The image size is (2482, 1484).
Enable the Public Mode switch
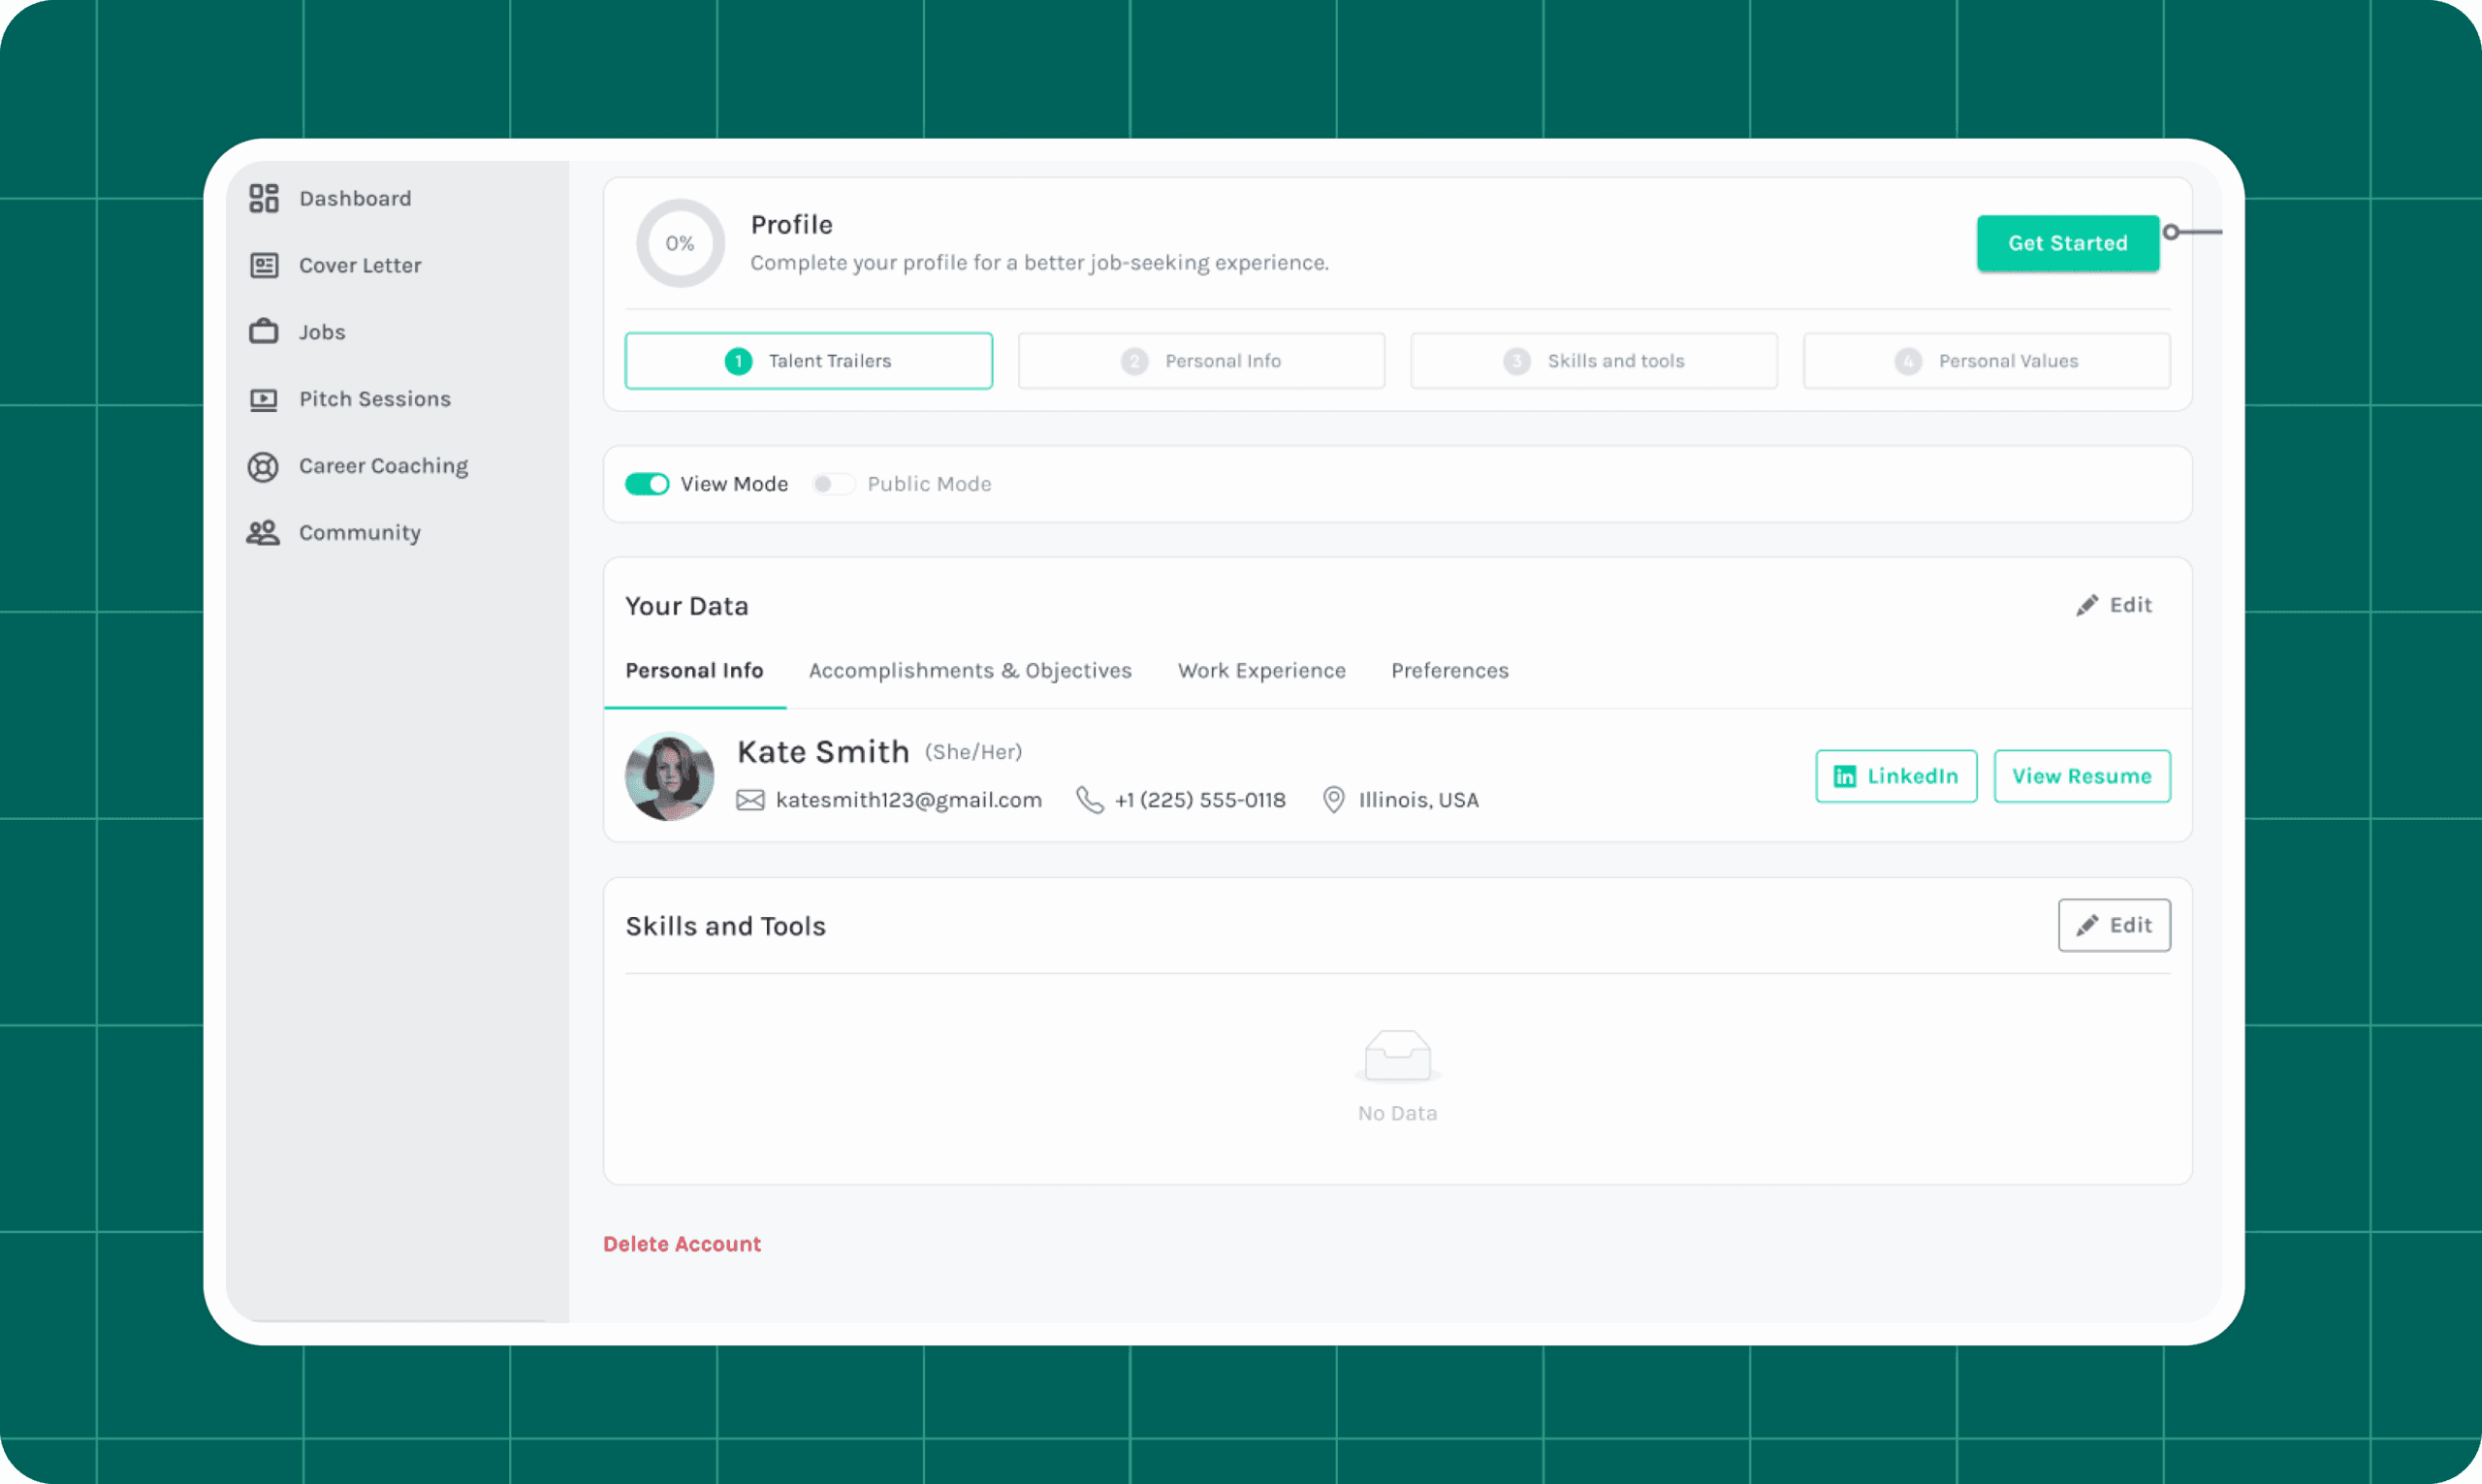tap(833, 484)
